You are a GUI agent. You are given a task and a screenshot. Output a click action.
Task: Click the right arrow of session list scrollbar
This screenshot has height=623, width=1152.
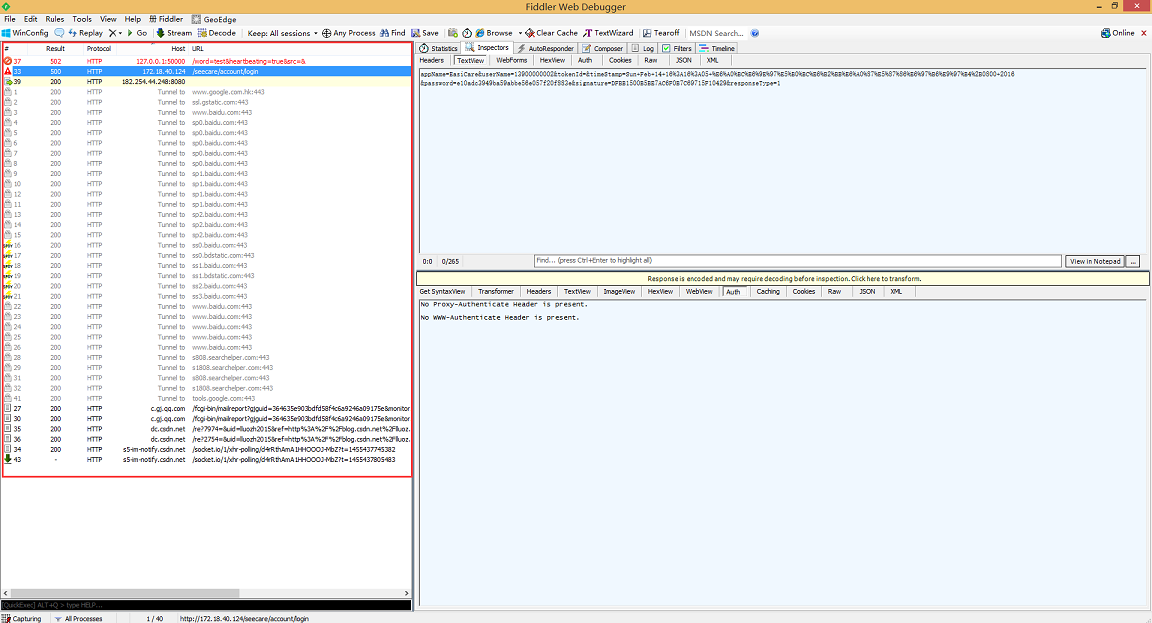[406, 593]
